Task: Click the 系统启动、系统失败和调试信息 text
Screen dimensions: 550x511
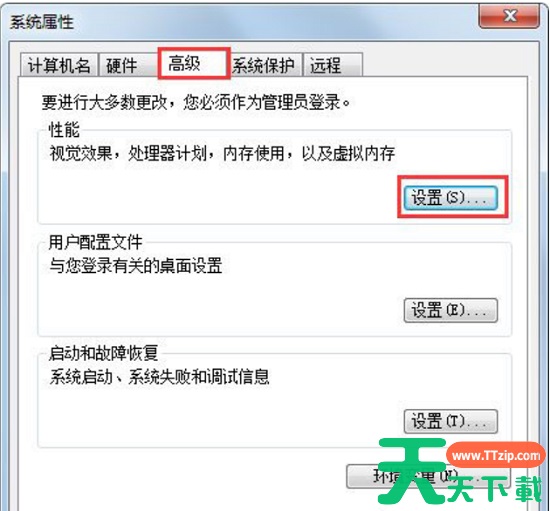Action: pos(159,377)
